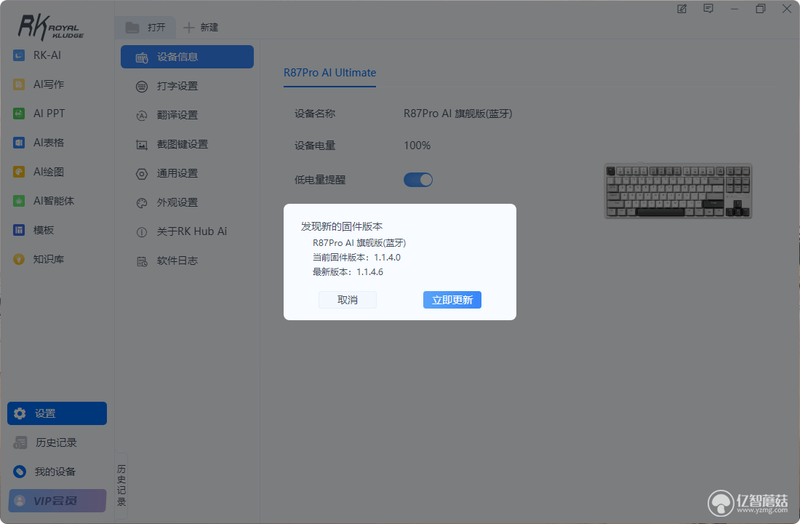Click the 发现新的固件版本 dialog title
800x524 pixels.
[x=341, y=227]
